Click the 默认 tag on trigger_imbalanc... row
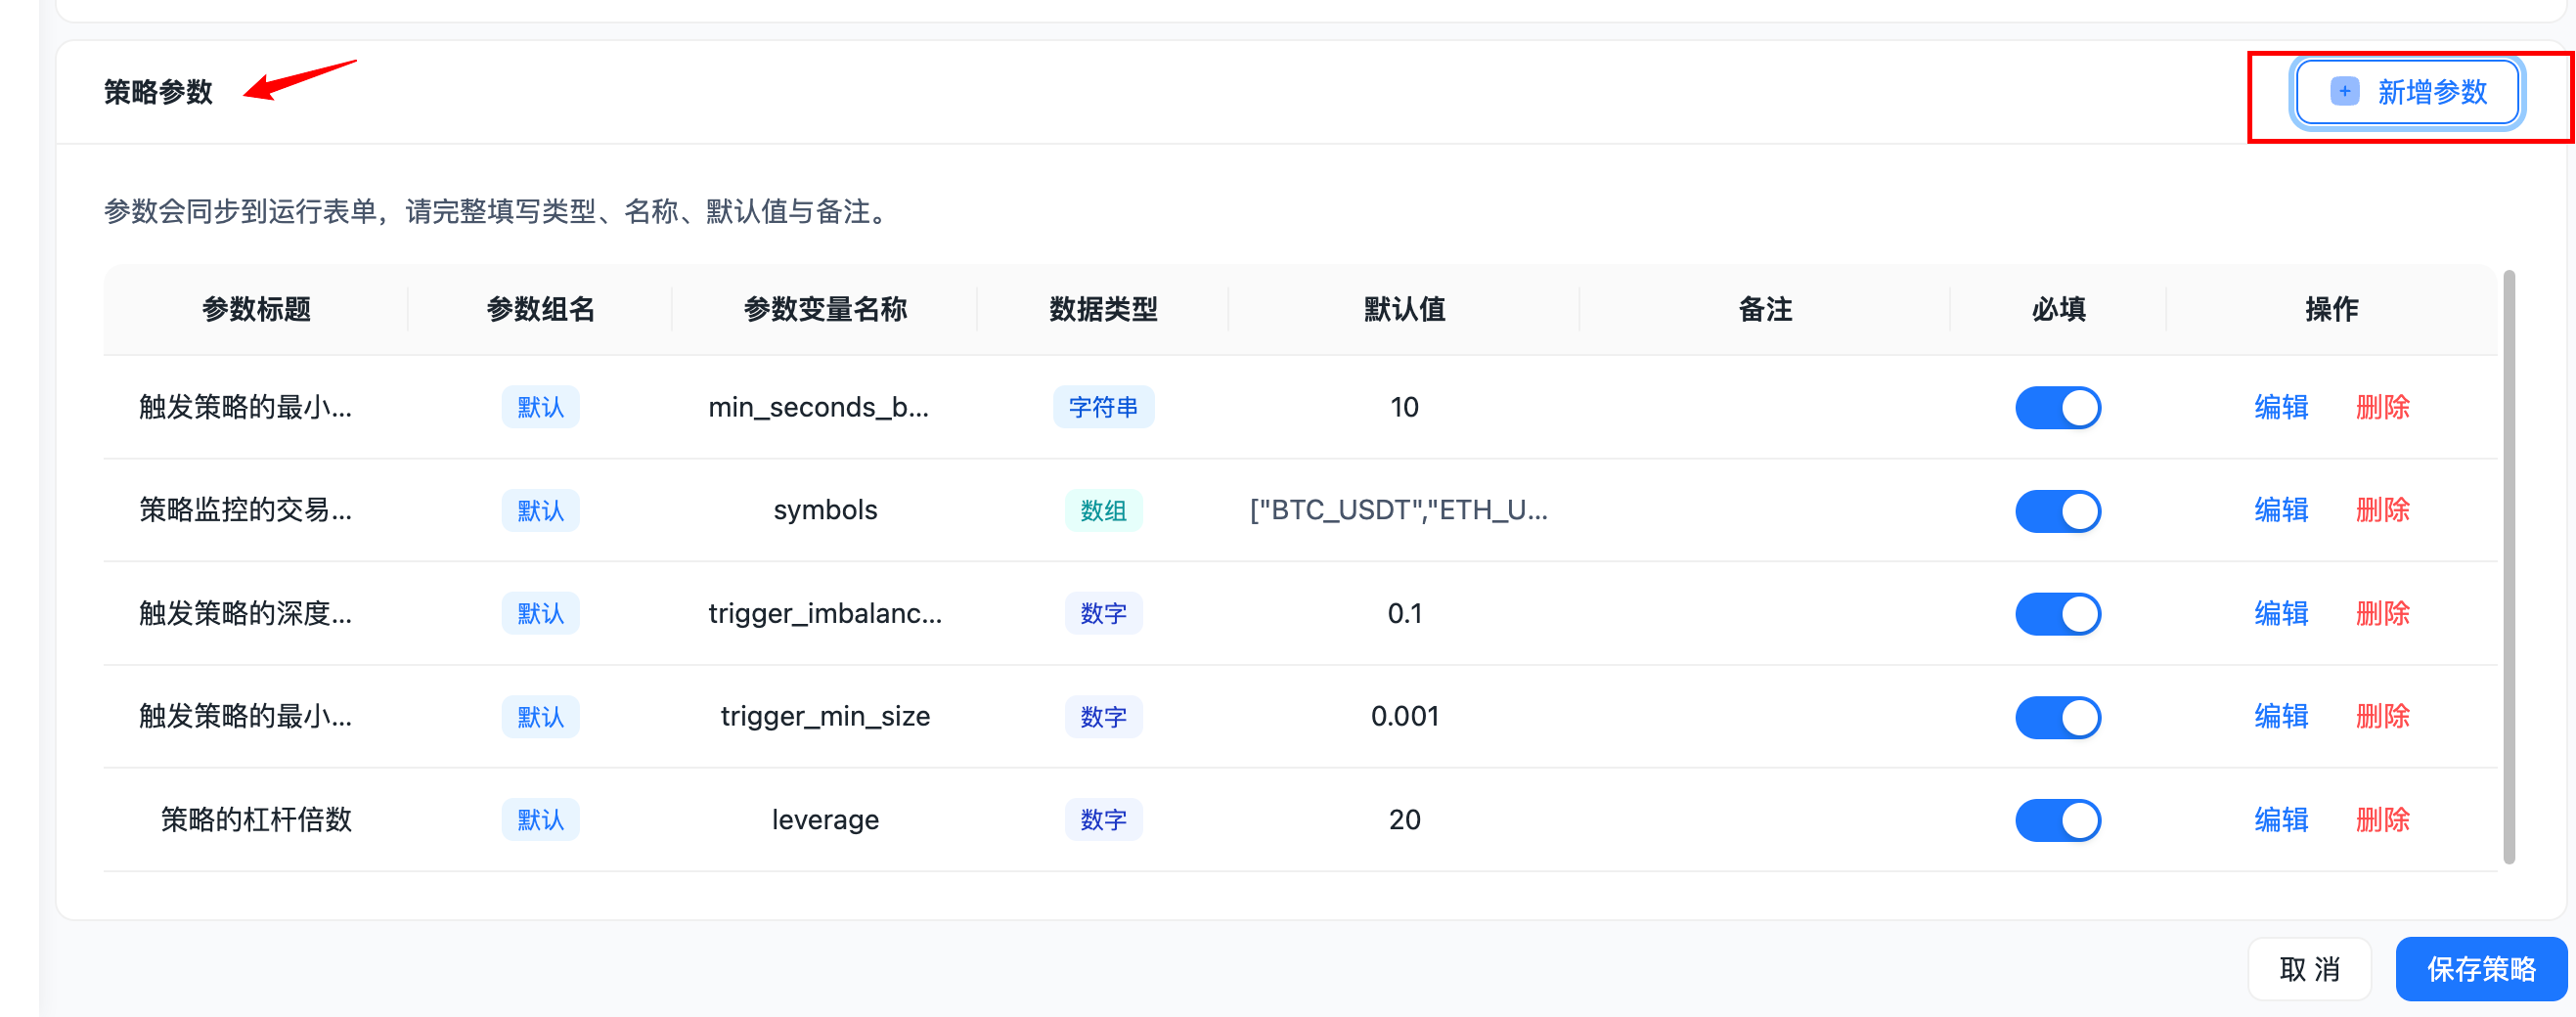The height and width of the screenshot is (1017, 2576). (x=540, y=613)
